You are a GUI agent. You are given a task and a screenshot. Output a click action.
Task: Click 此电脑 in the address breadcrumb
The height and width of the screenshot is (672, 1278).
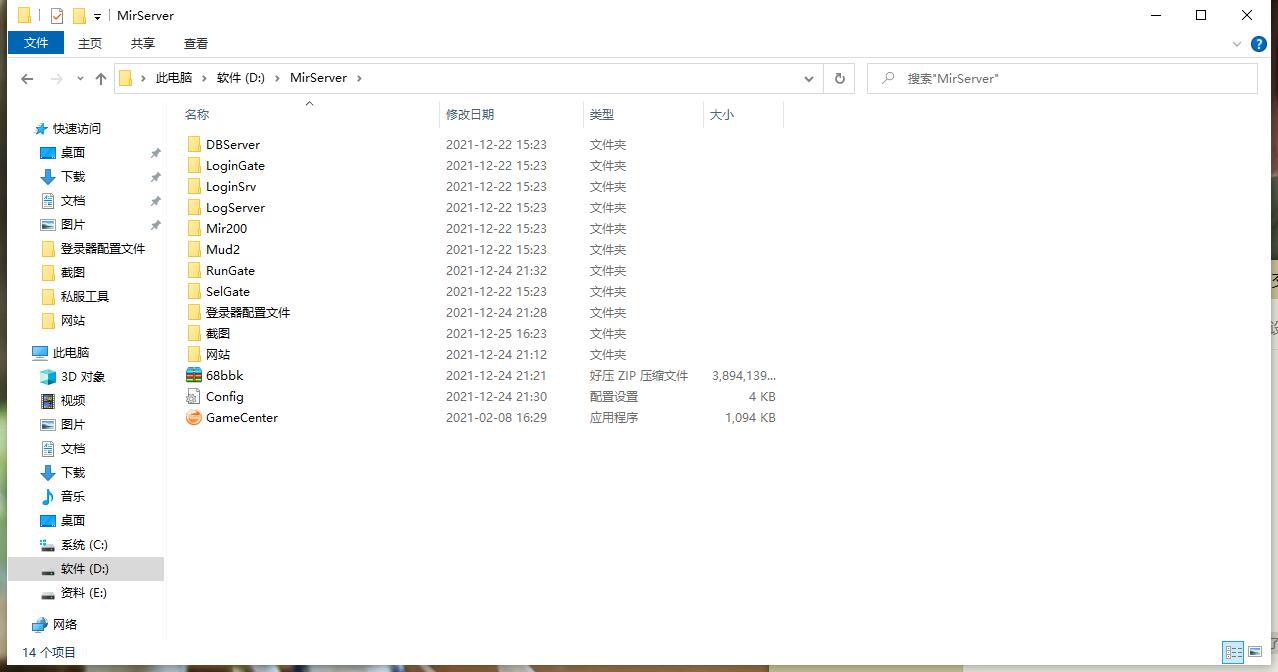173,78
